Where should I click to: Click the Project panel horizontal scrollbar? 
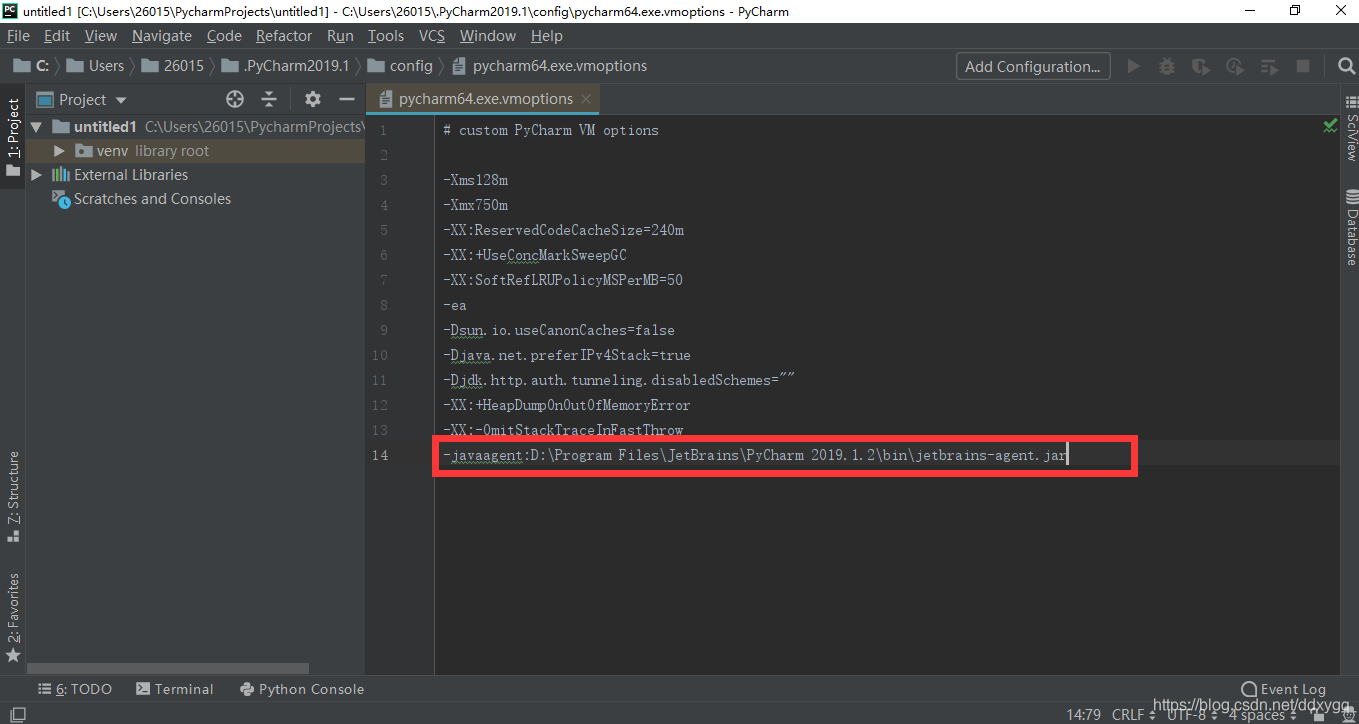click(x=169, y=668)
